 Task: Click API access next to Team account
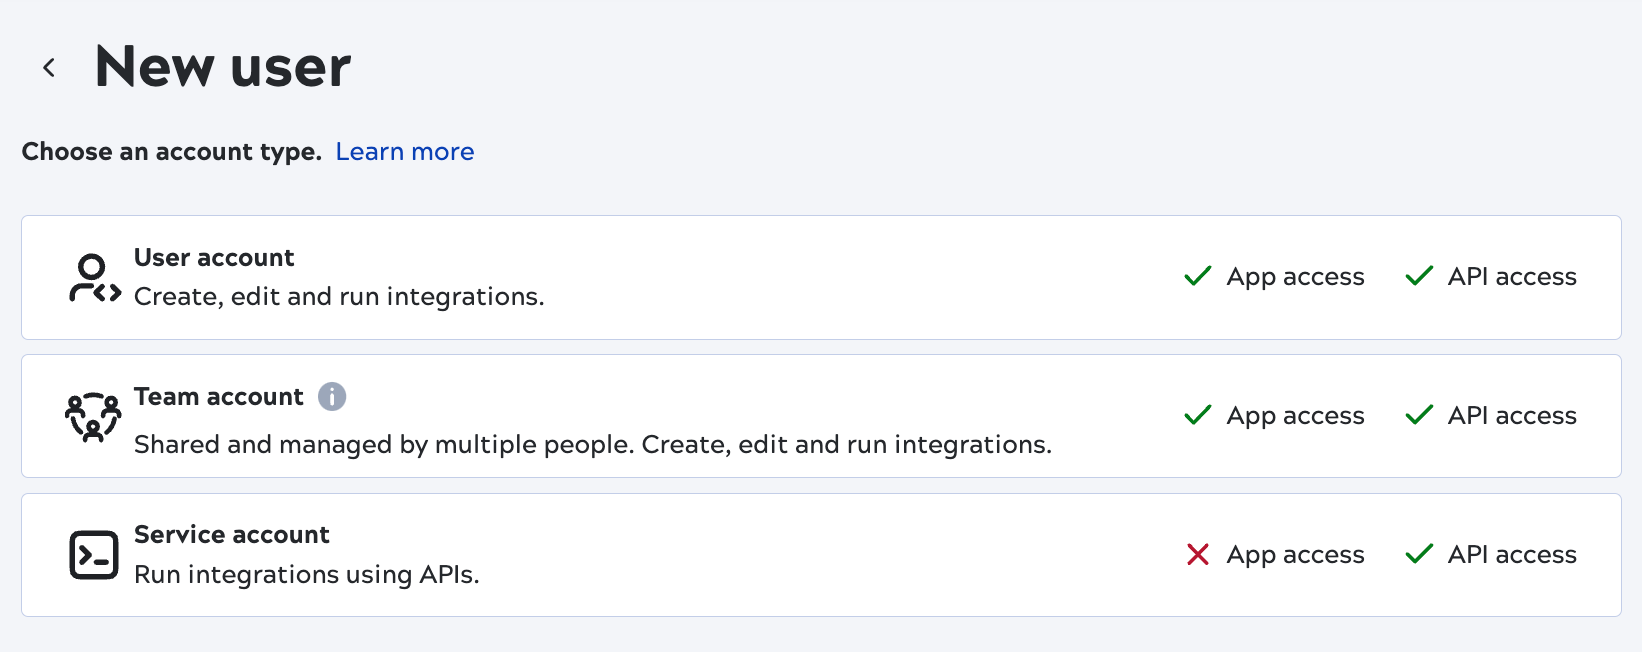(x=1511, y=415)
